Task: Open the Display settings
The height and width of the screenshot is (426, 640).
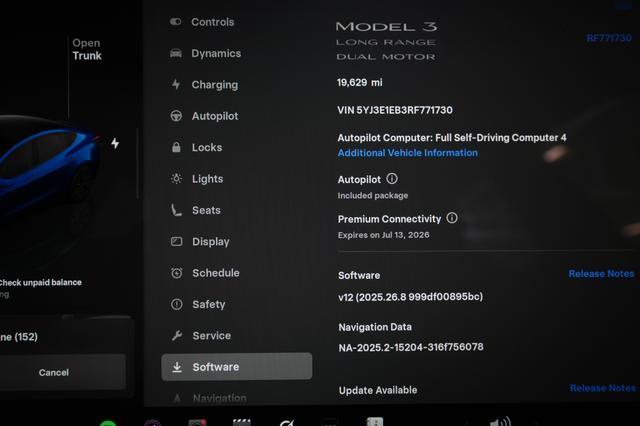Action: (x=200, y=242)
